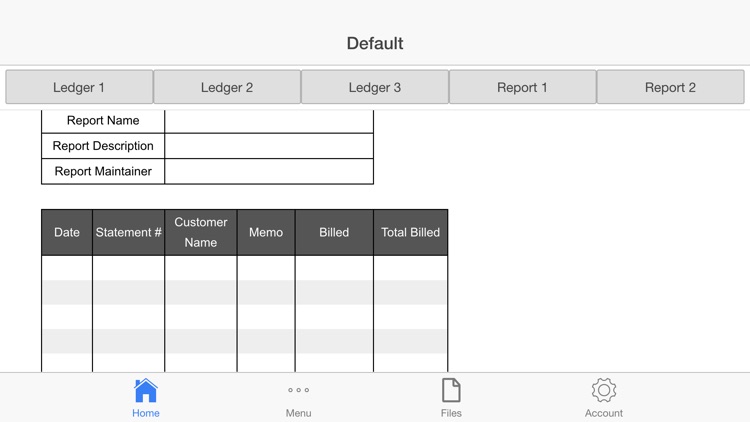750x422 pixels.
Task: Switch to the Ledger 1 tab
Action: 79,87
